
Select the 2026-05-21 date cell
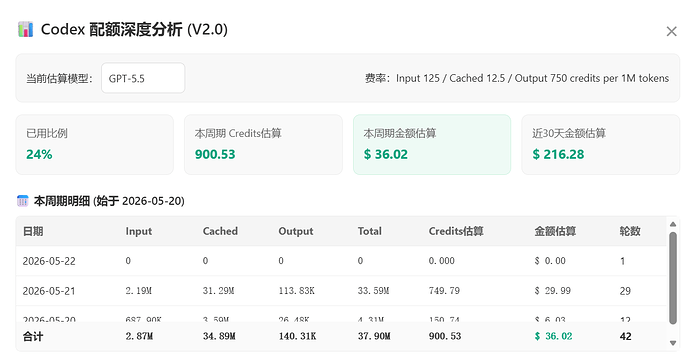tap(49, 291)
